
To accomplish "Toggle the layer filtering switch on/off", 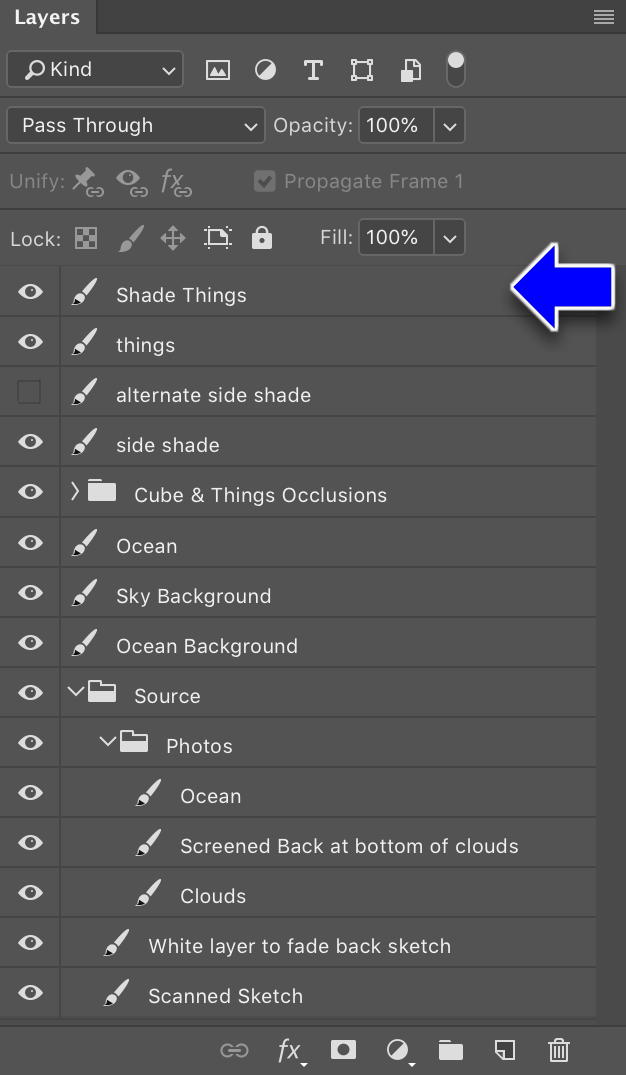I will [x=455, y=70].
